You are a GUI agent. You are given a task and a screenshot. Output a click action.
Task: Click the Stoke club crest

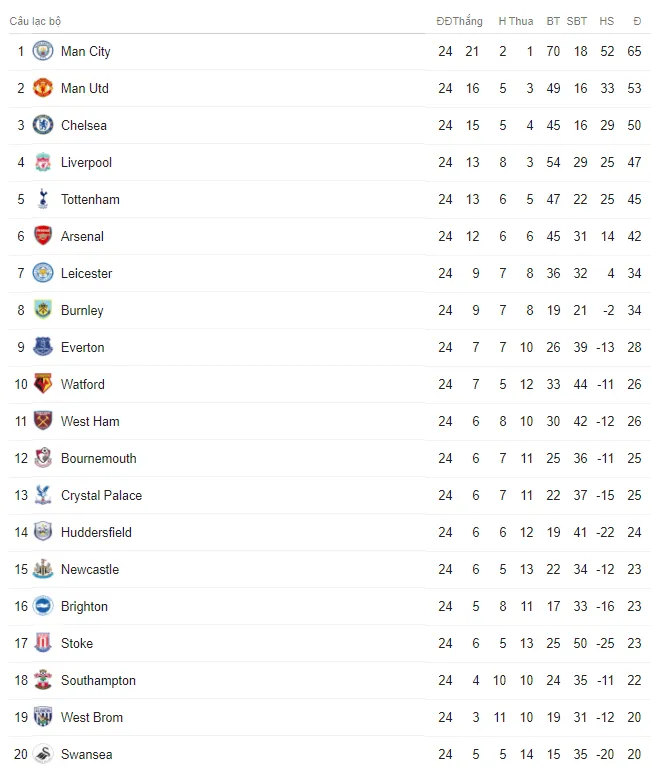[x=43, y=643]
